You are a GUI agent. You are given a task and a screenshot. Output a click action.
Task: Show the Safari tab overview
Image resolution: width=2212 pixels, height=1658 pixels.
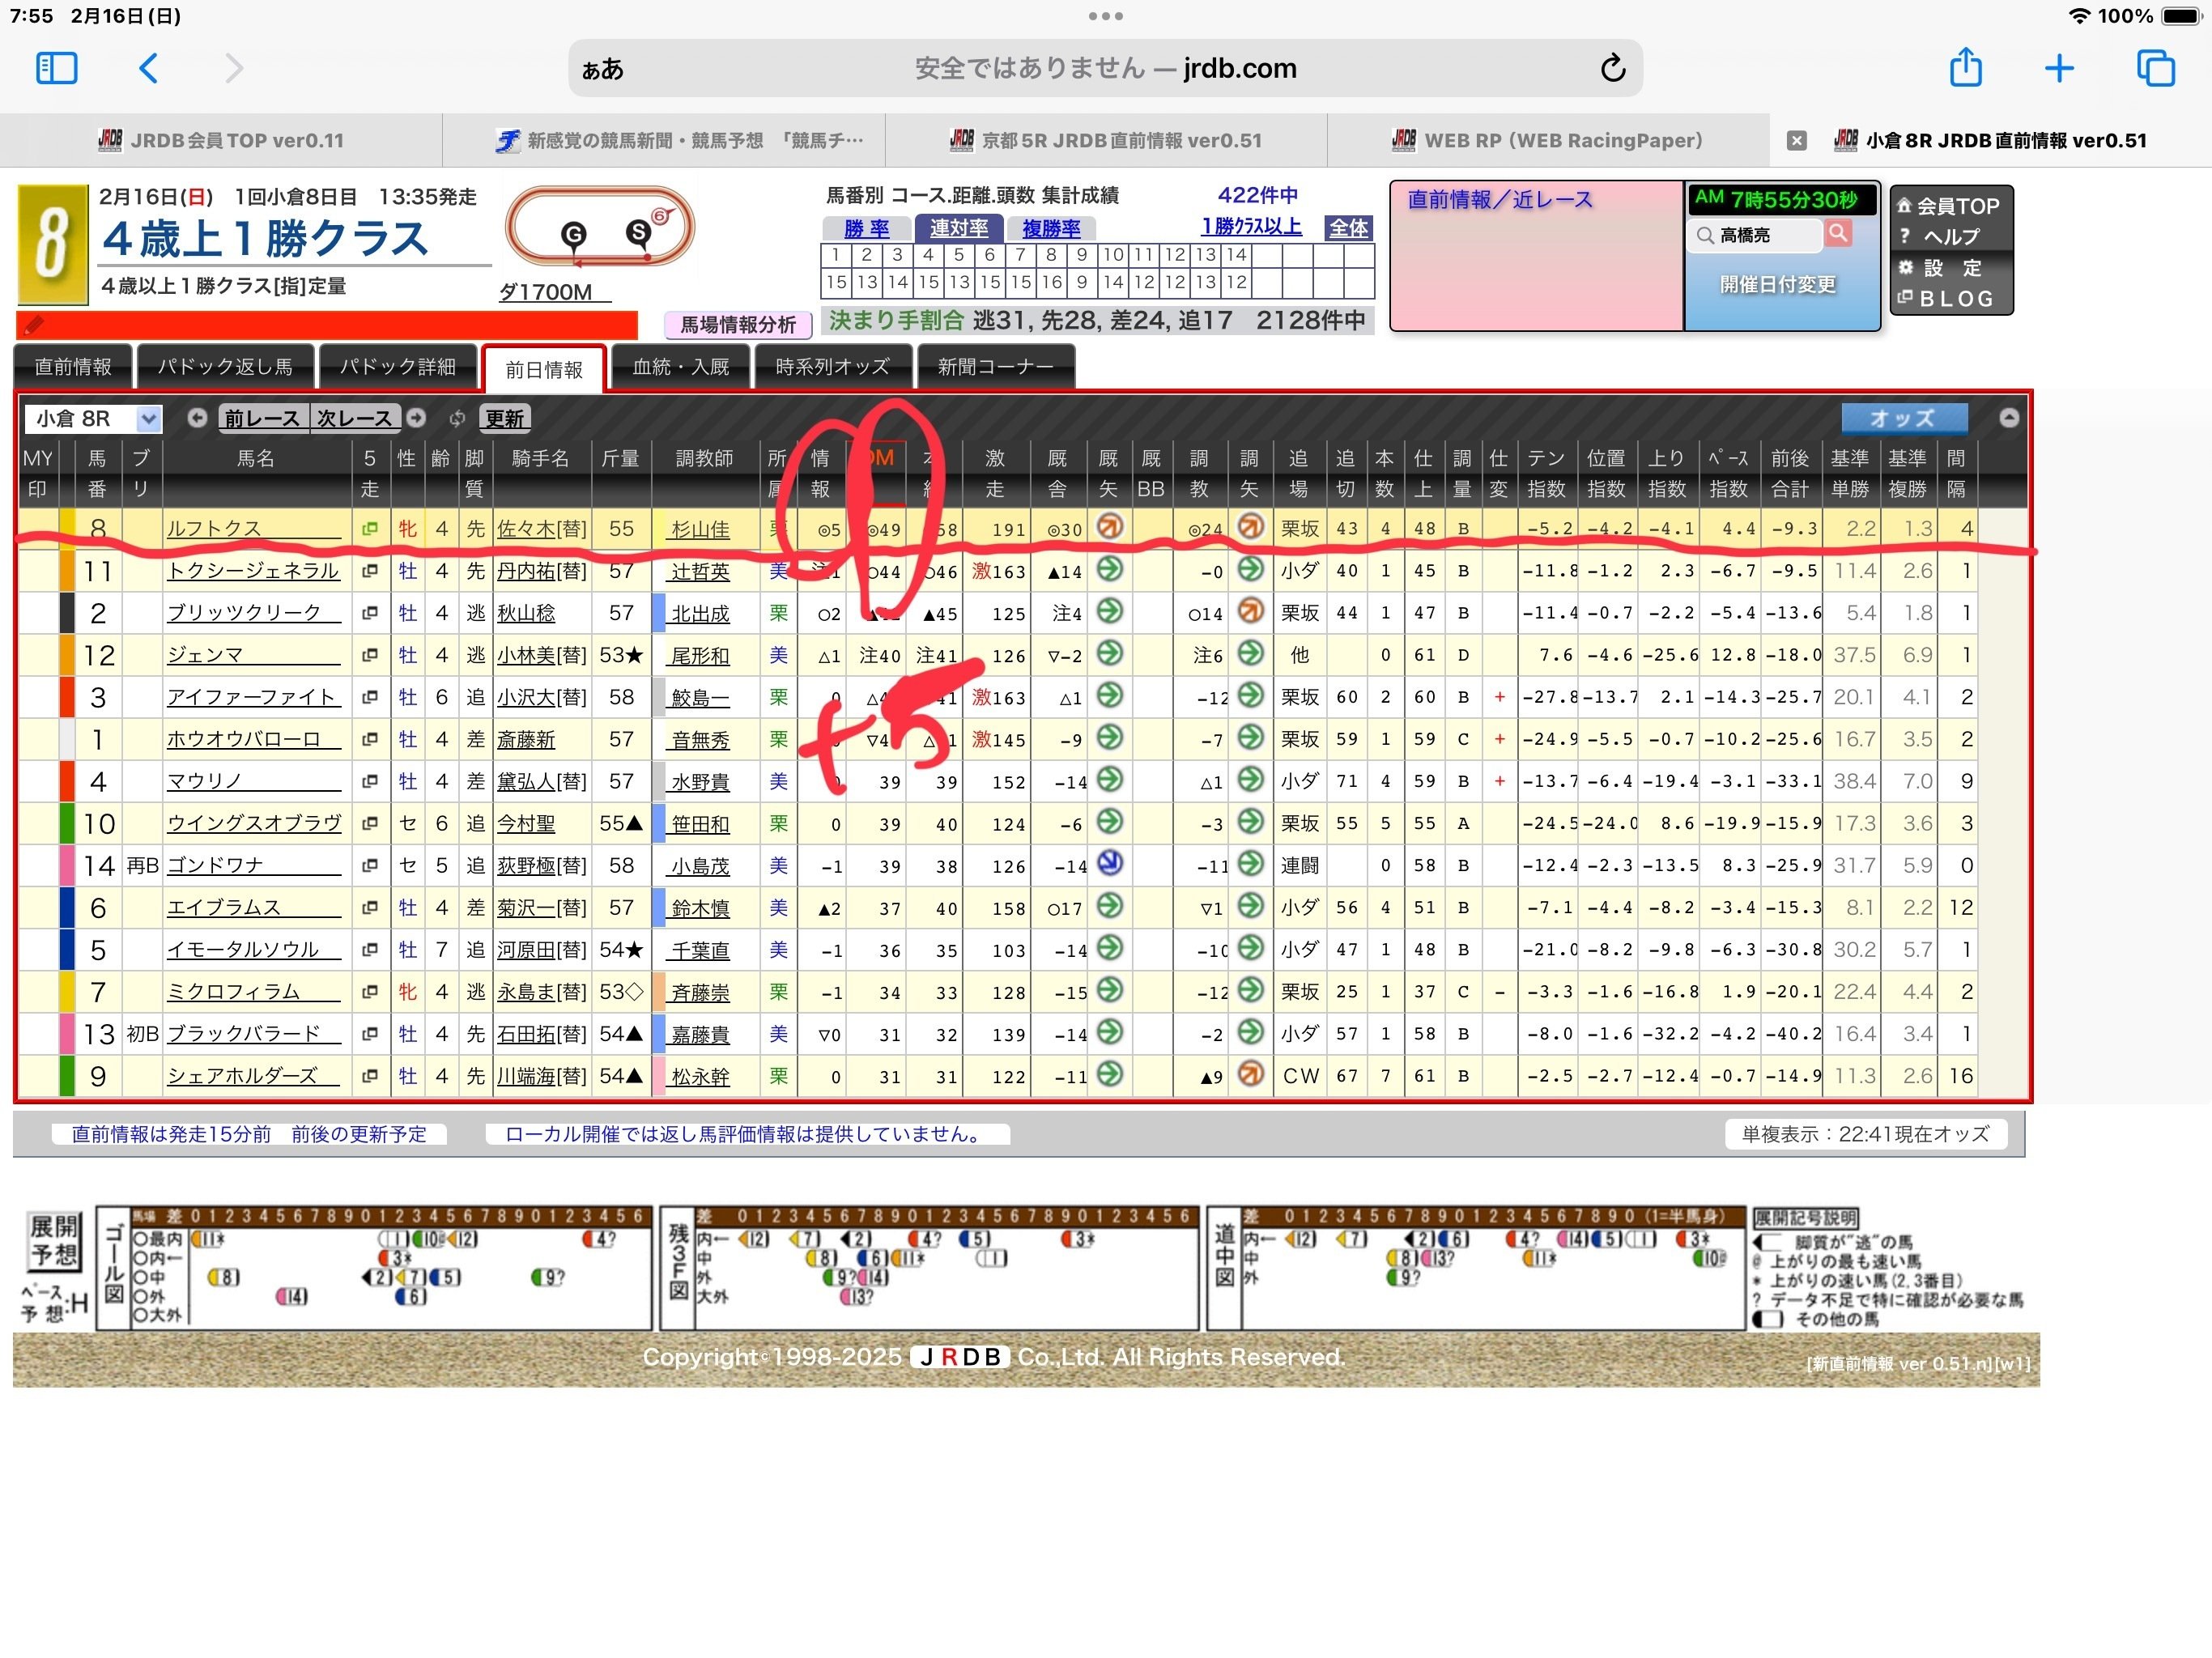2155,68
